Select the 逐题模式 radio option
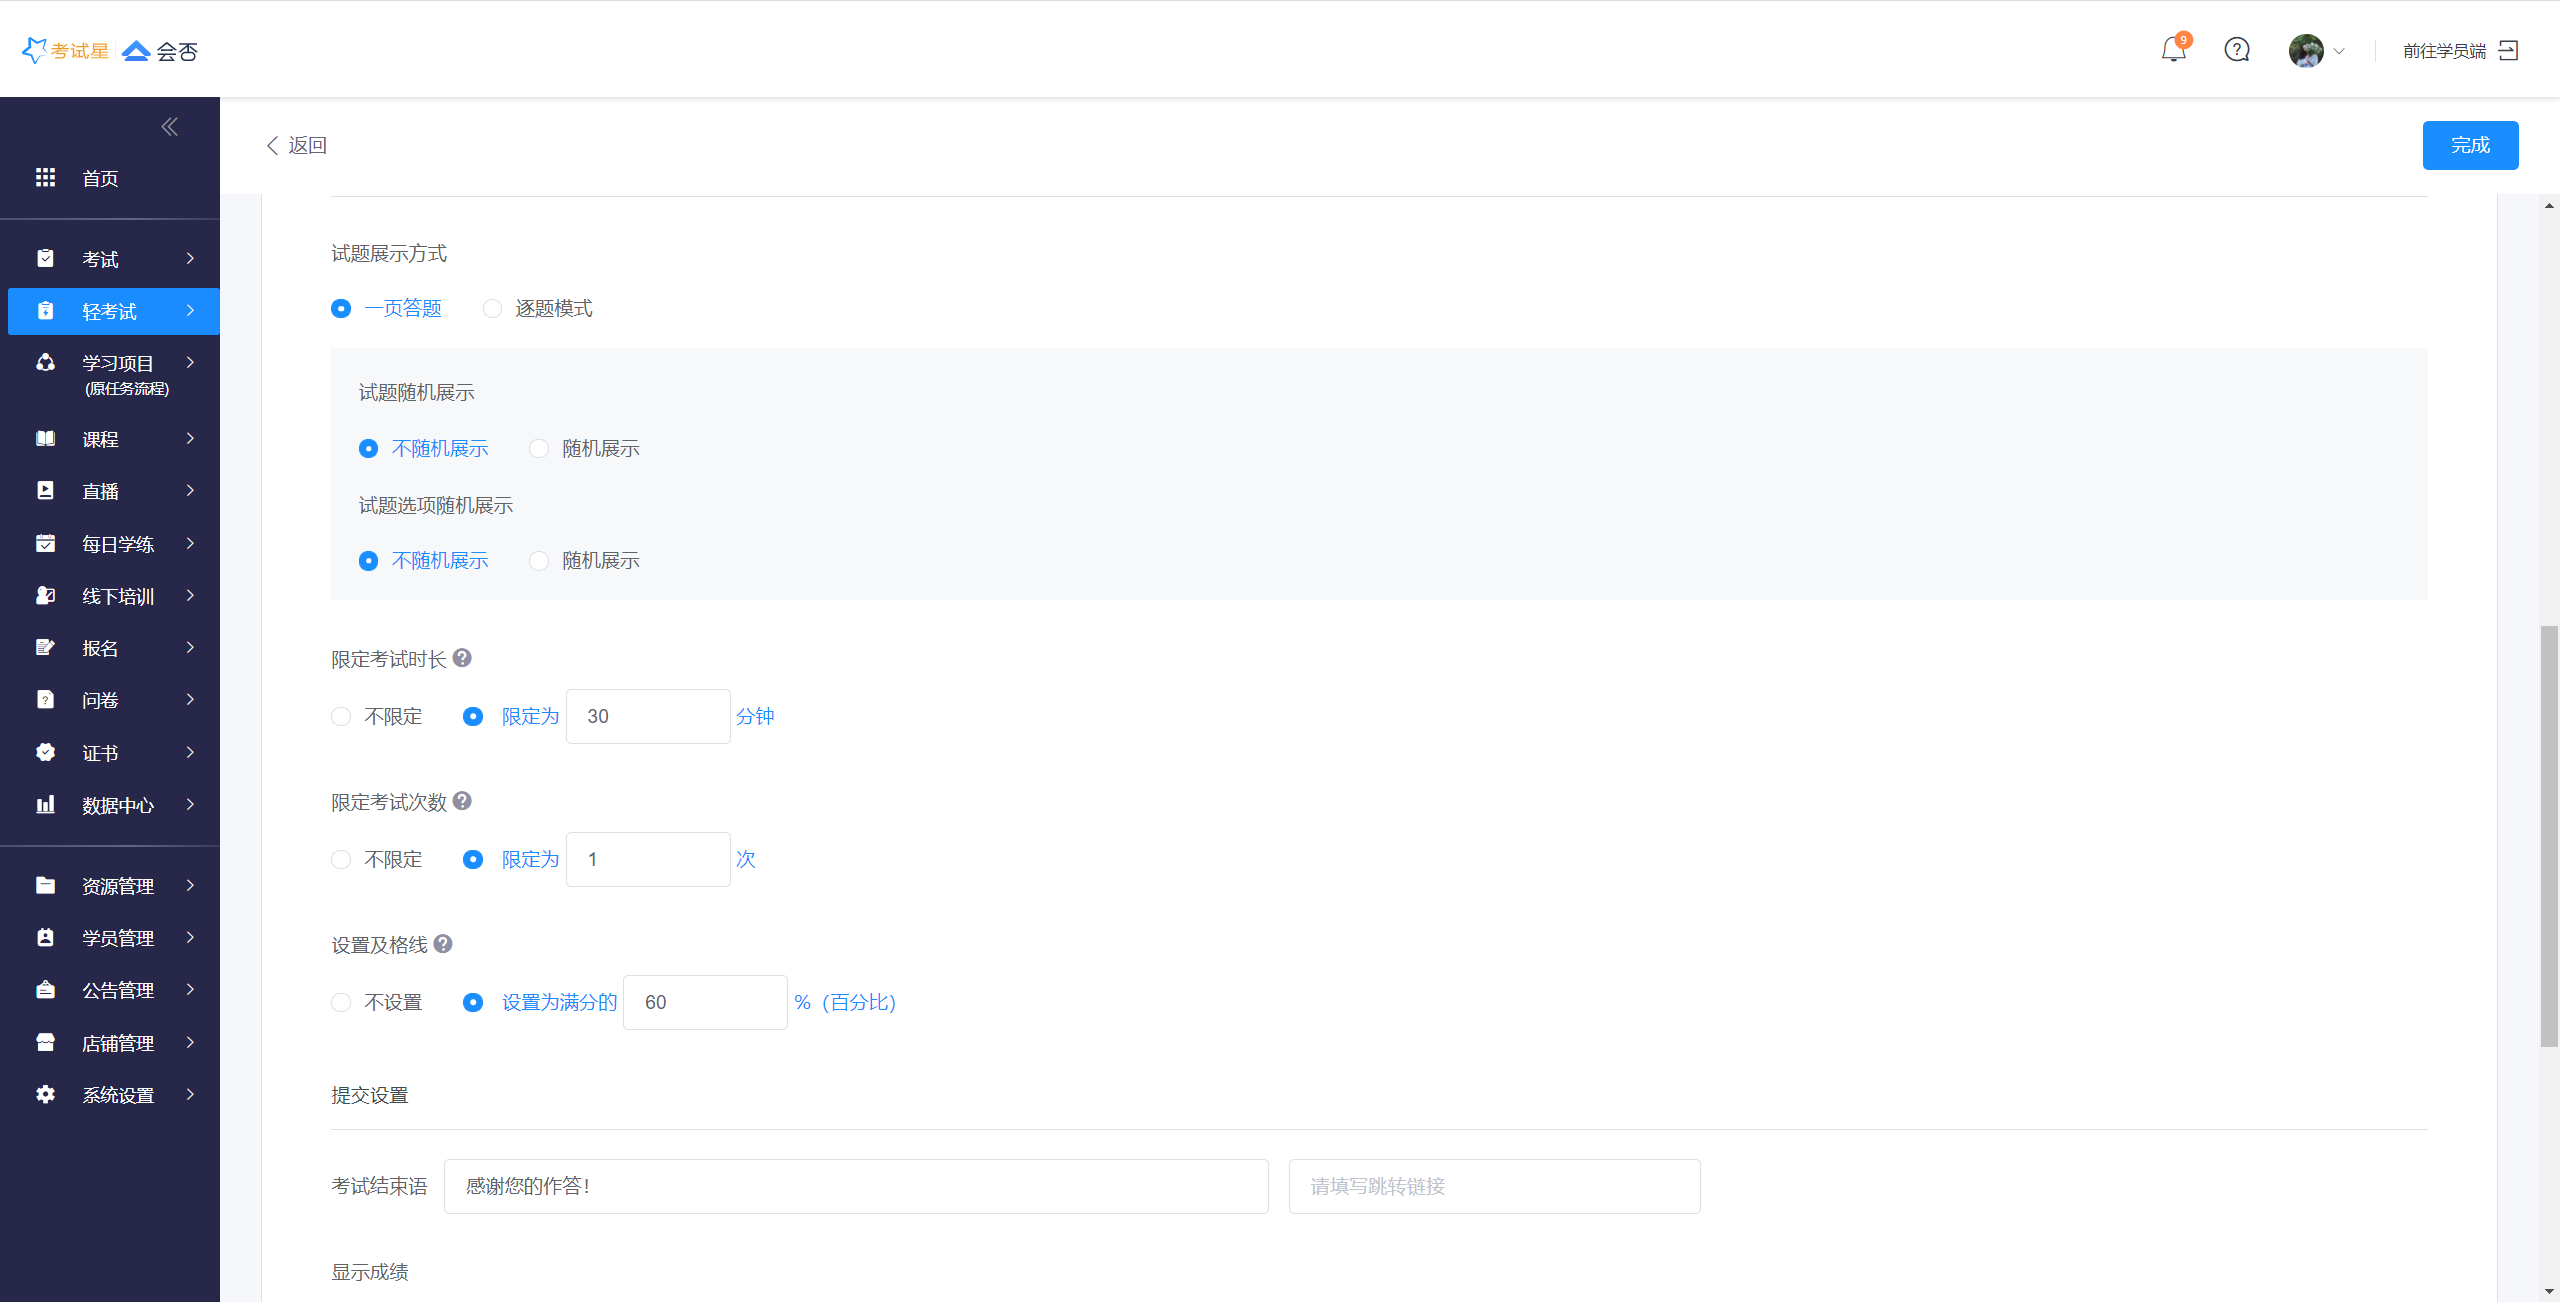Image resolution: width=2560 pixels, height=1302 pixels. point(492,309)
